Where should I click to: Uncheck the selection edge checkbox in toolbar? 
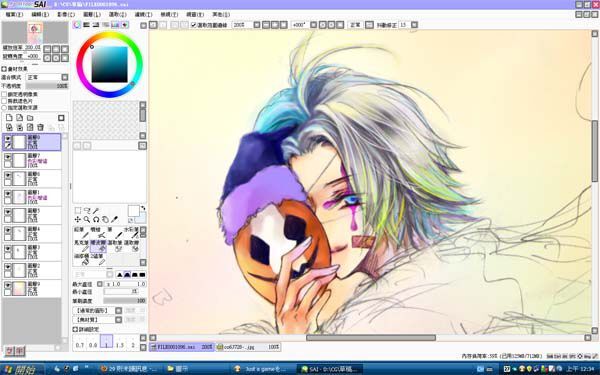click(194, 25)
